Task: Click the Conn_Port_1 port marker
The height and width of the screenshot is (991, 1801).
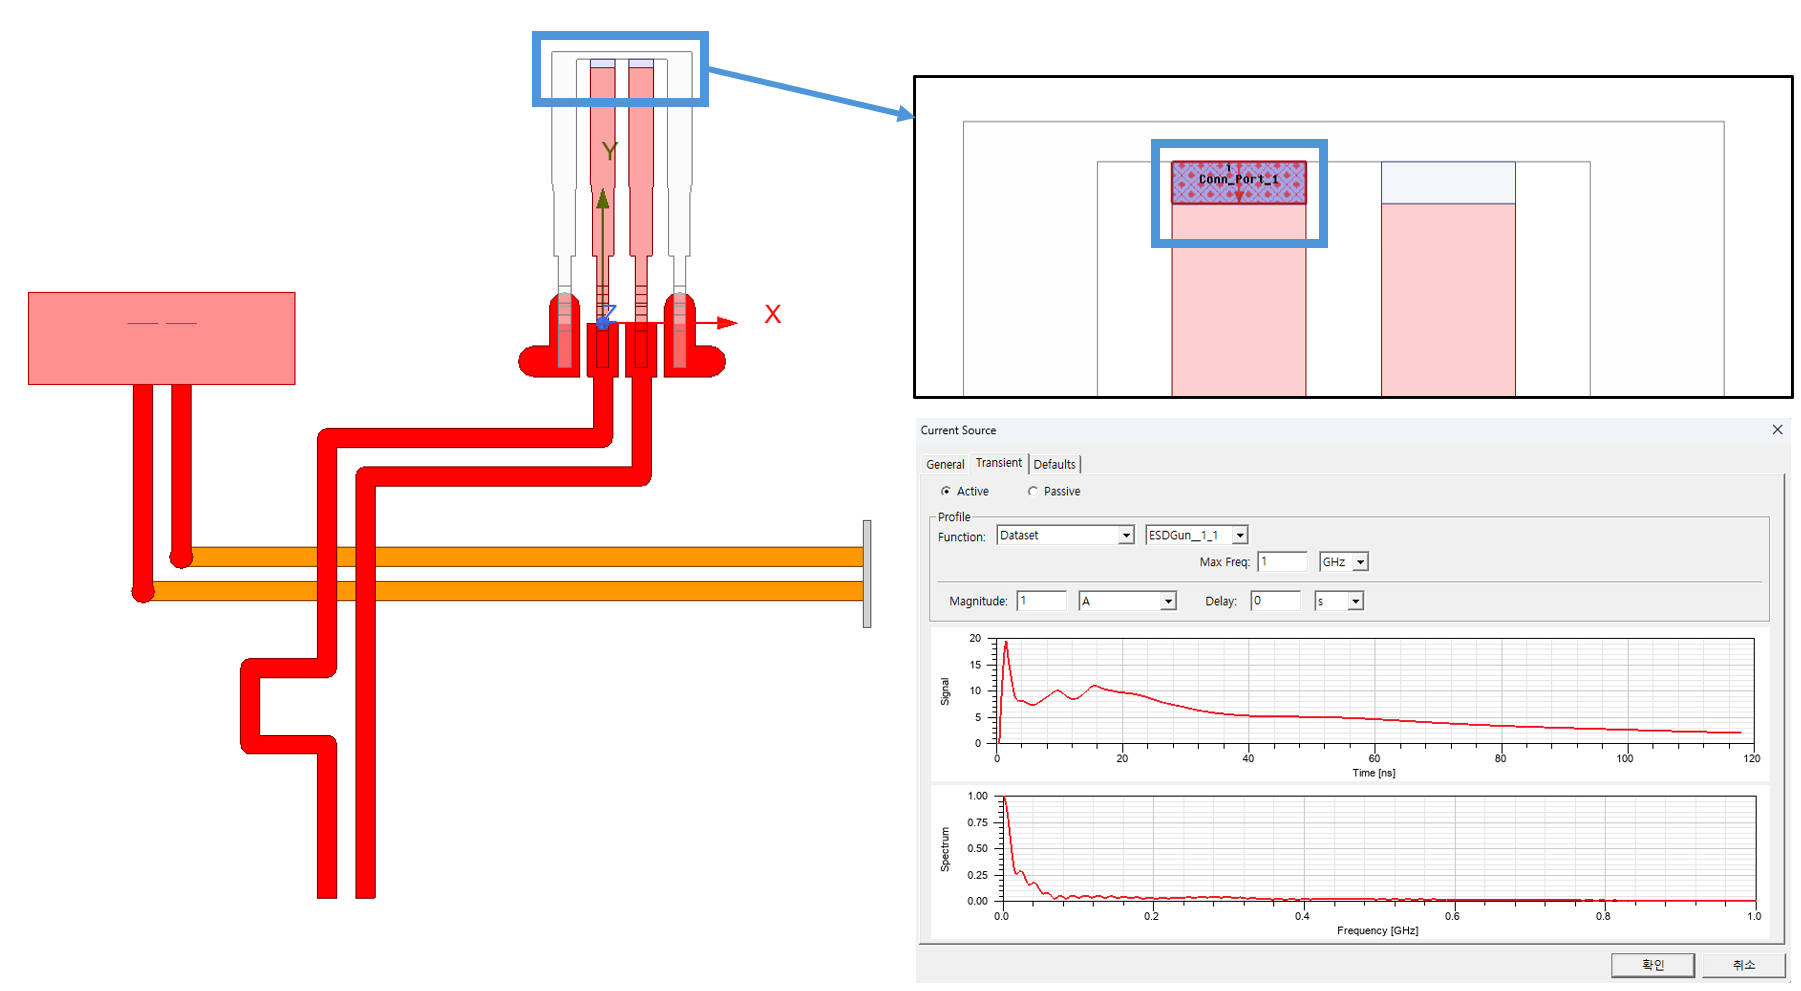Action: click(1238, 182)
